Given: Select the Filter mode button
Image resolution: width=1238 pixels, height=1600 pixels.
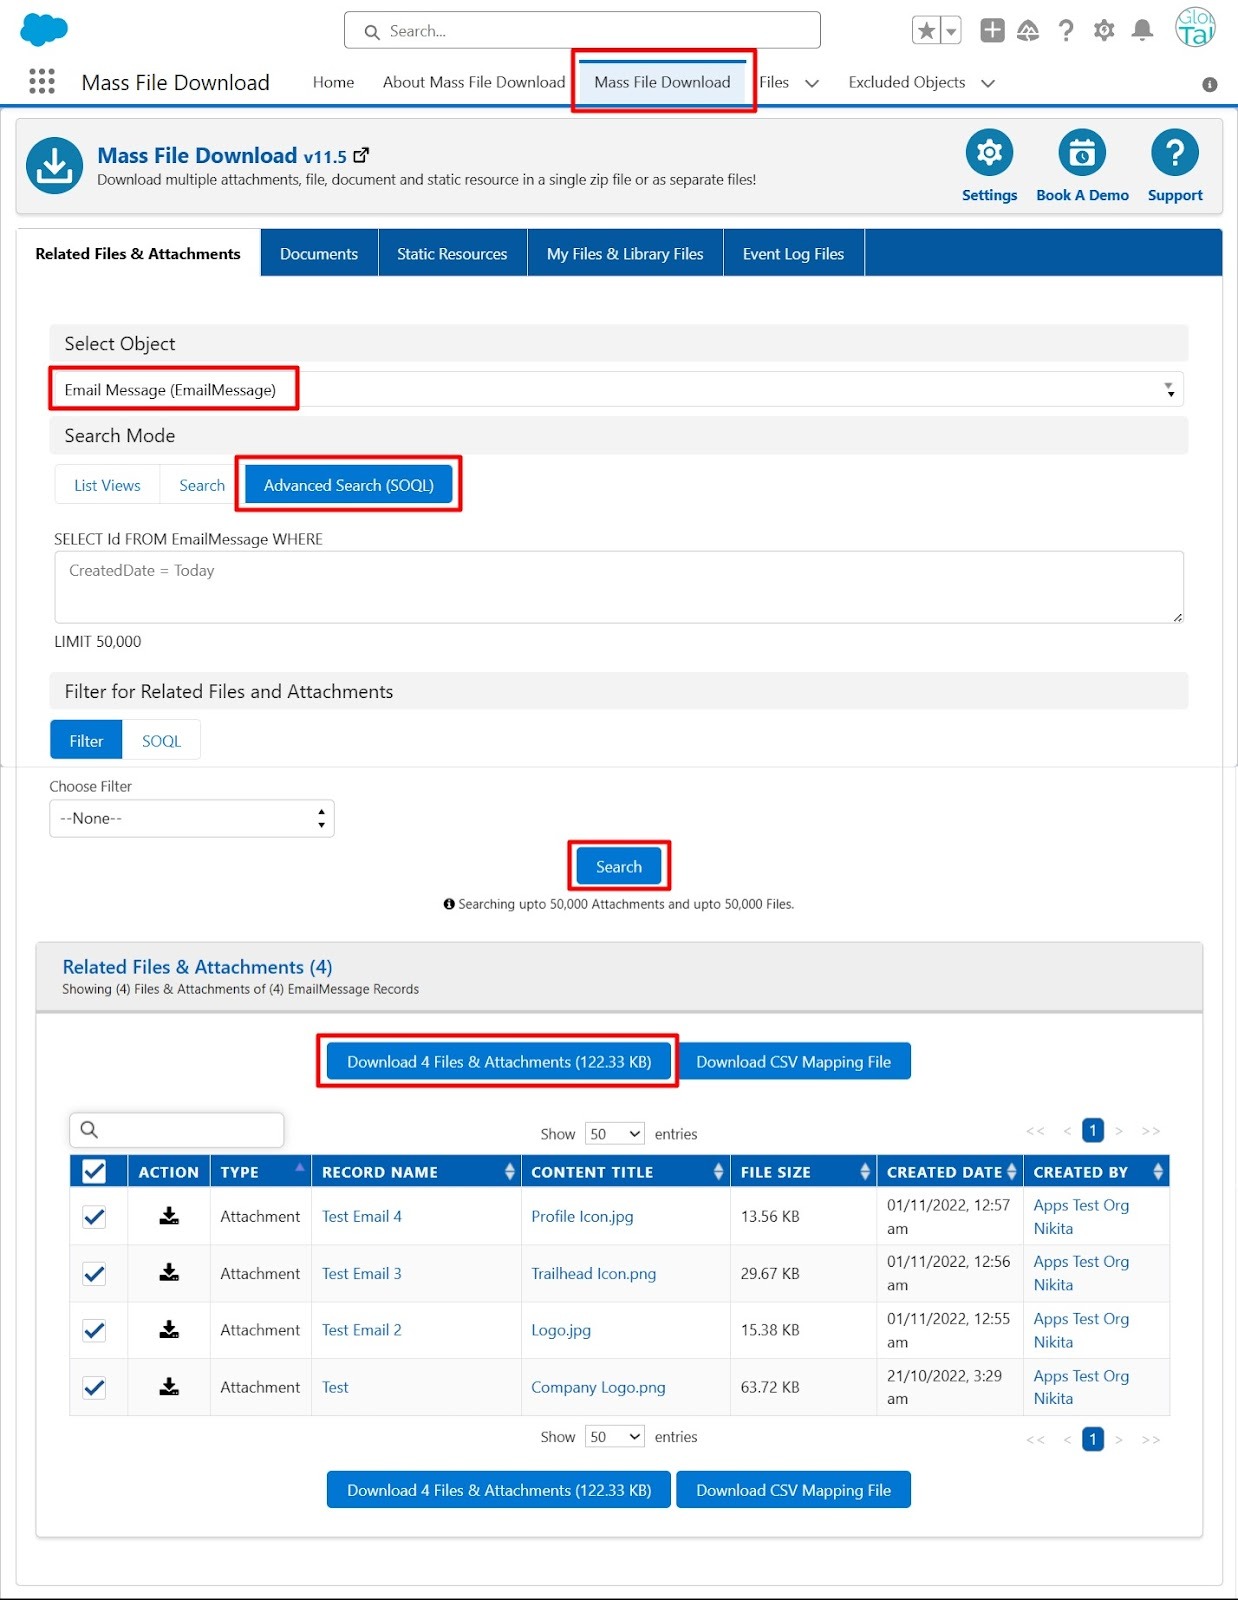Looking at the screenshot, I should coord(86,741).
